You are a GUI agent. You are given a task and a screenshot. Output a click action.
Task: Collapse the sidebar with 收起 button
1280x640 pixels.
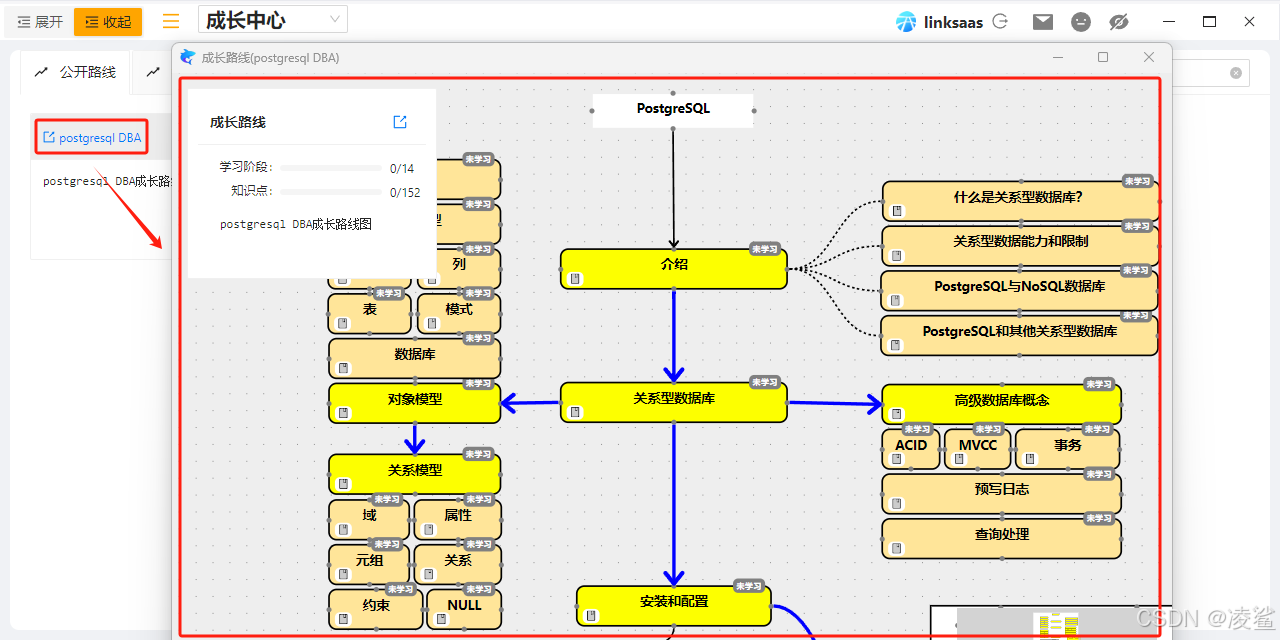pyautogui.click(x=107, y=21)
